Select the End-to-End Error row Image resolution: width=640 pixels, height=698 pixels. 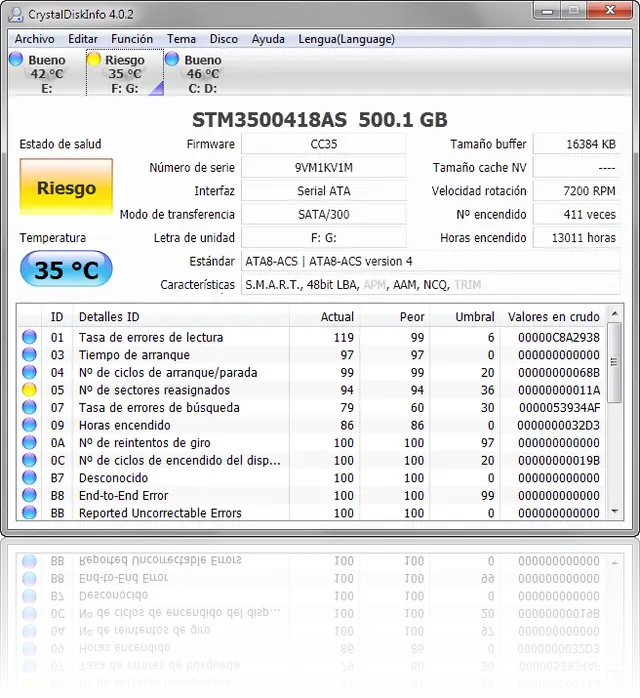(311, 495)
